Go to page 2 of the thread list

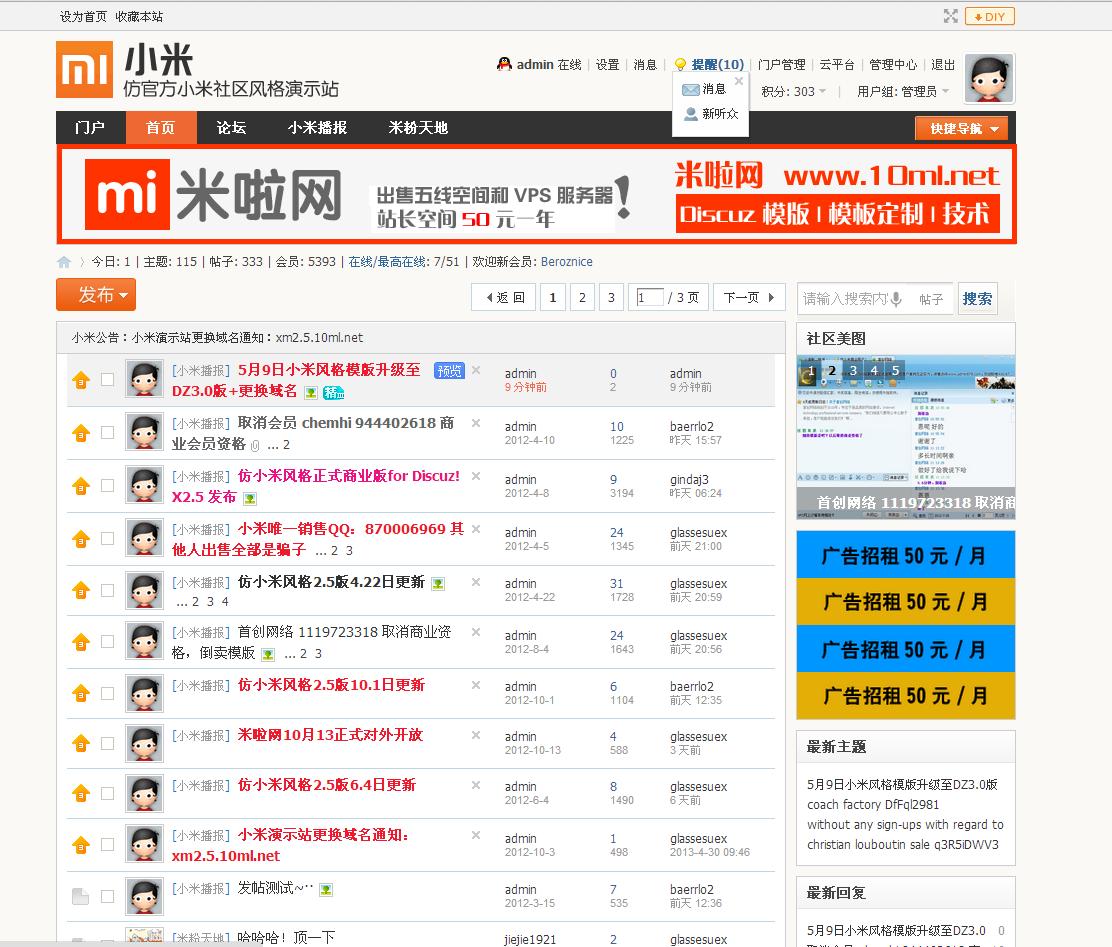[x=582, y=297]
